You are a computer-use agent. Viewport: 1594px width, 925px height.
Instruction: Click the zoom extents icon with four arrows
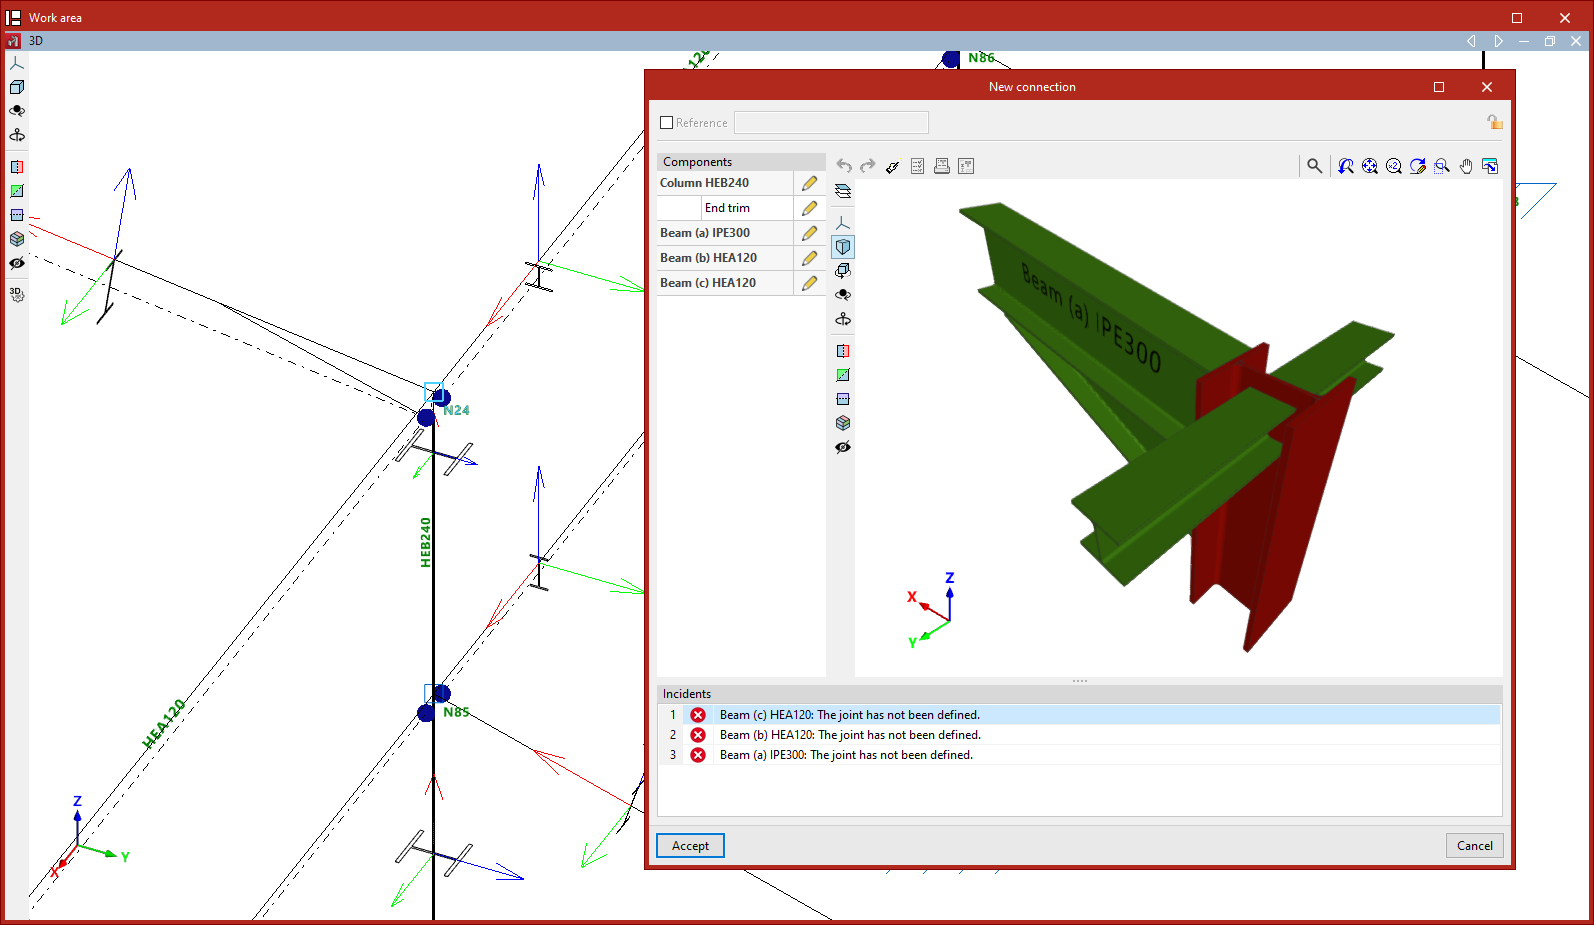coord(1370,166)
